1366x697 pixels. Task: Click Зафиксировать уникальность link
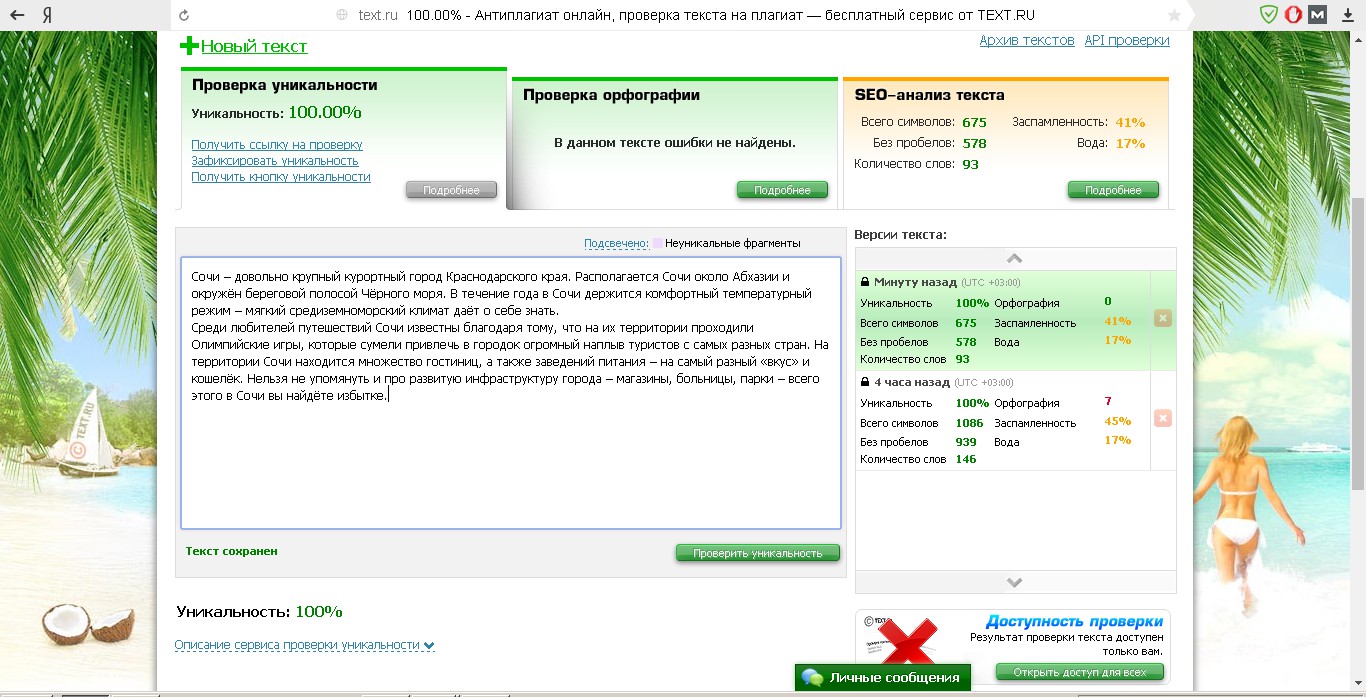(x=275, y=161)
